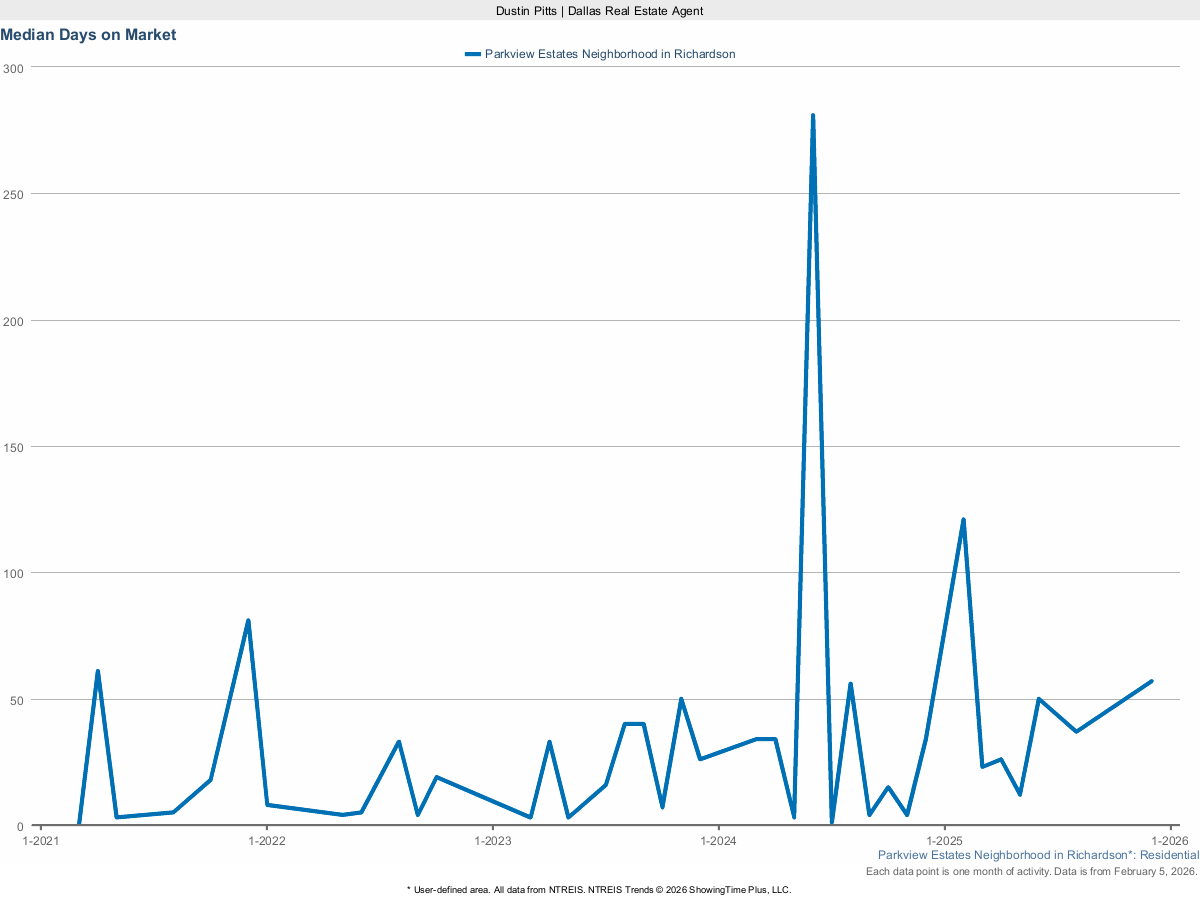Viewport: 1200px width, 900px height.
Task: Click the tallest spike near 280 days
Action: coord(813,115)
